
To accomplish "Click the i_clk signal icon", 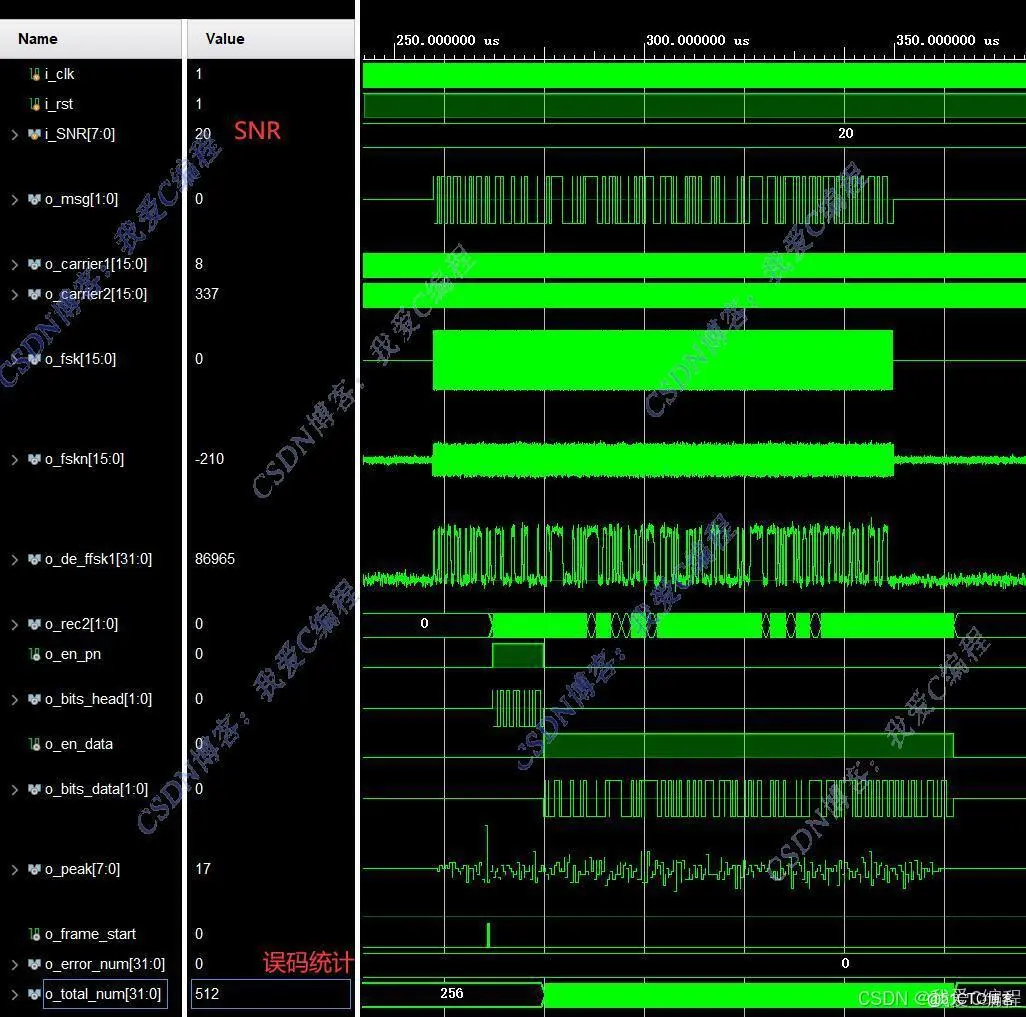I will click(x=35, y=74).
